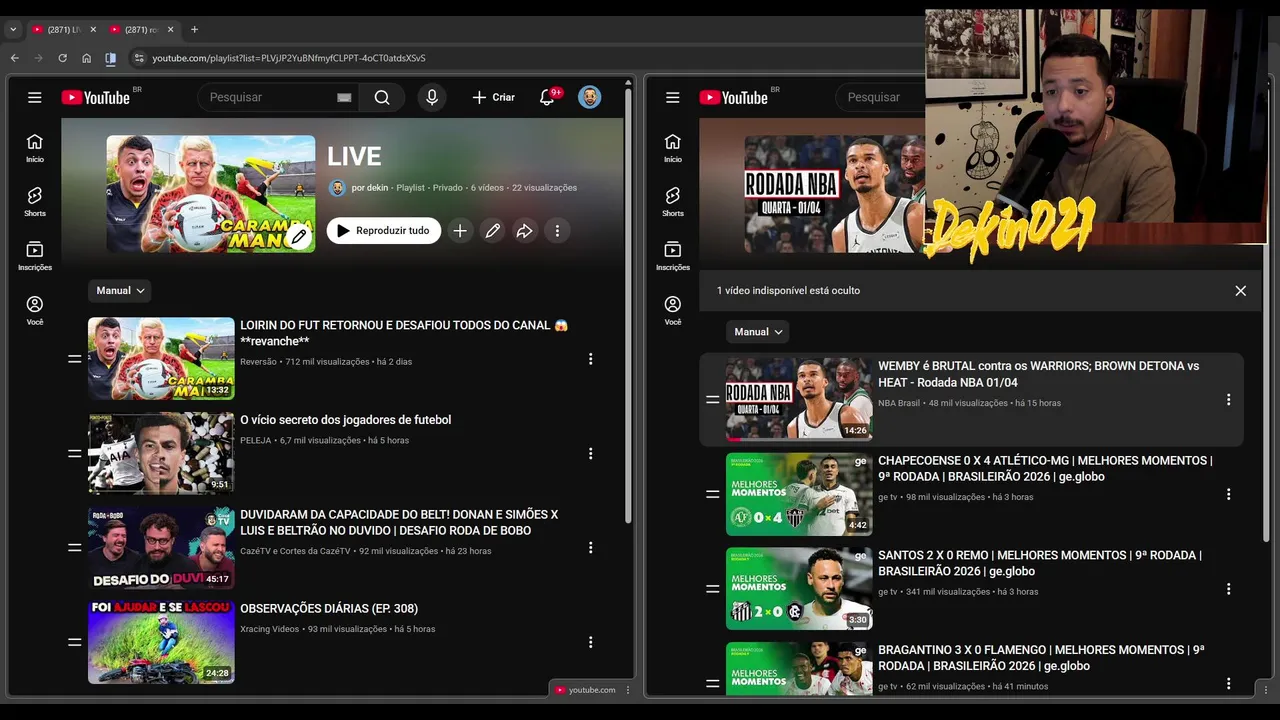Open the browser tab list dropdown arrow

13,30
